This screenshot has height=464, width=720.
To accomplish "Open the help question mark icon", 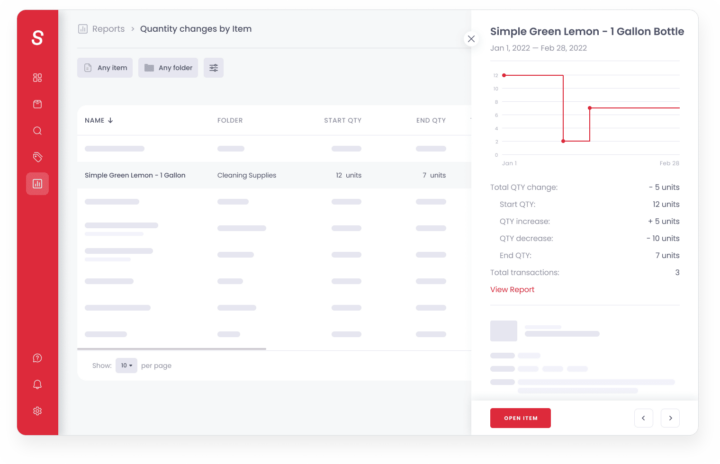I will [x=37, y=358].
